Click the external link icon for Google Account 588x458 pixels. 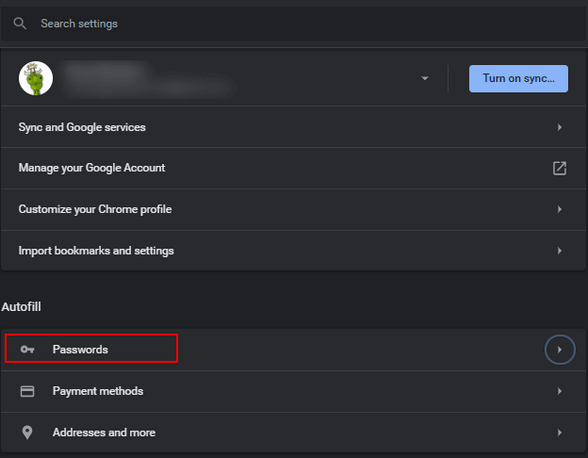(x=560, y=168)
